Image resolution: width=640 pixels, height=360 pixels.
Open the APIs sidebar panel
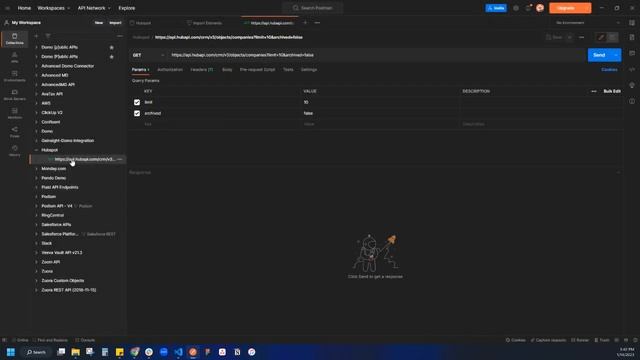[x=14, y=58]
